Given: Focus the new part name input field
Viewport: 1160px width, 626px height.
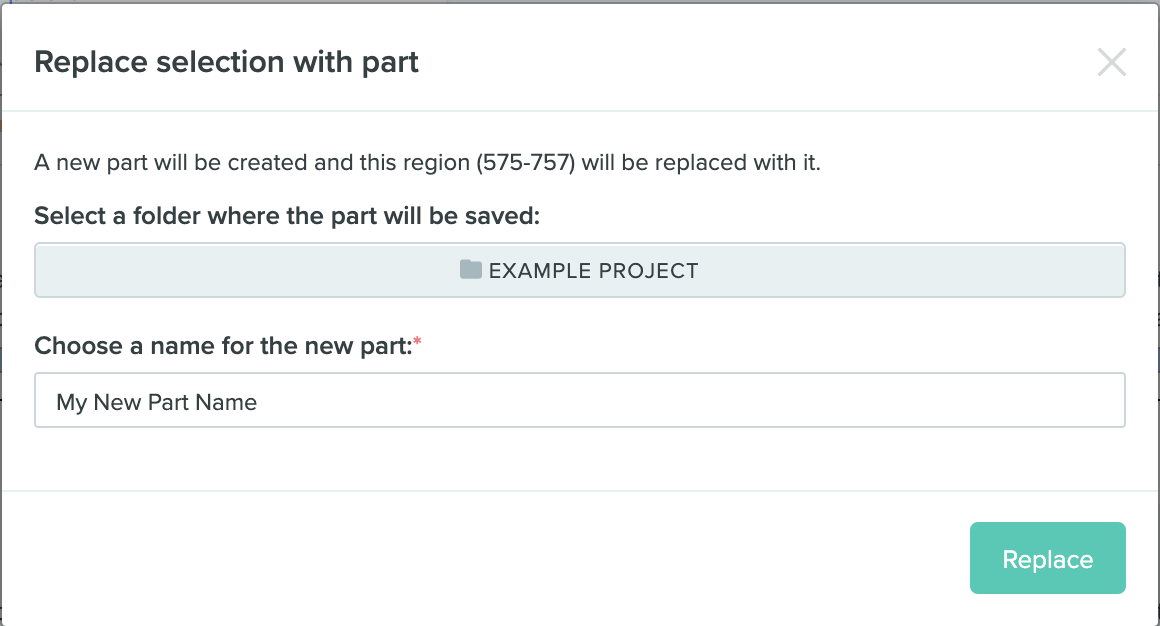Looking at the screenshot, I should (x=580, y=401).
